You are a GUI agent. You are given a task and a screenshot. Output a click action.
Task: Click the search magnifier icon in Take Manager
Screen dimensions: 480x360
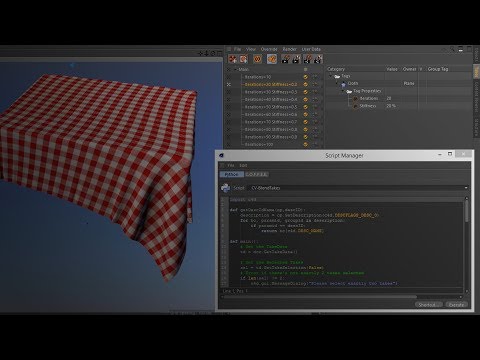pyautogui.click(x=452, y=49)
